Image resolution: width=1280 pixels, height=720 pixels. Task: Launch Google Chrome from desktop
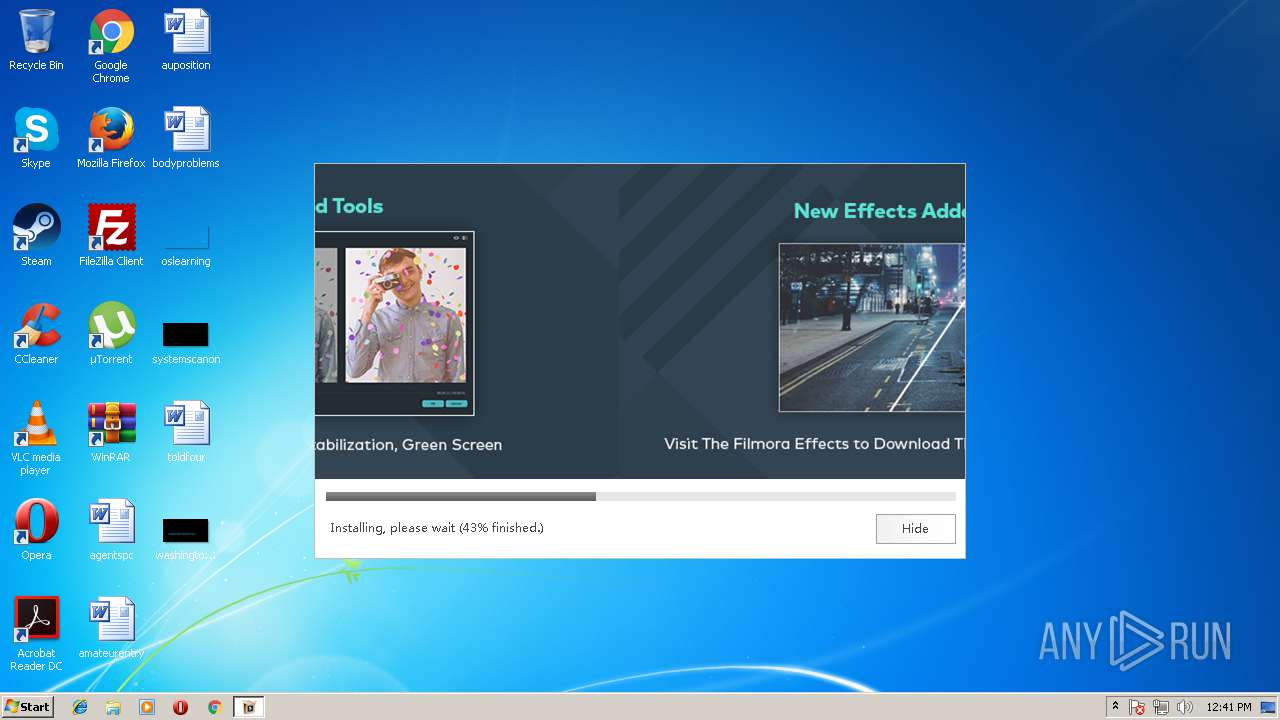pyautogui.click(x=111, y=46)
